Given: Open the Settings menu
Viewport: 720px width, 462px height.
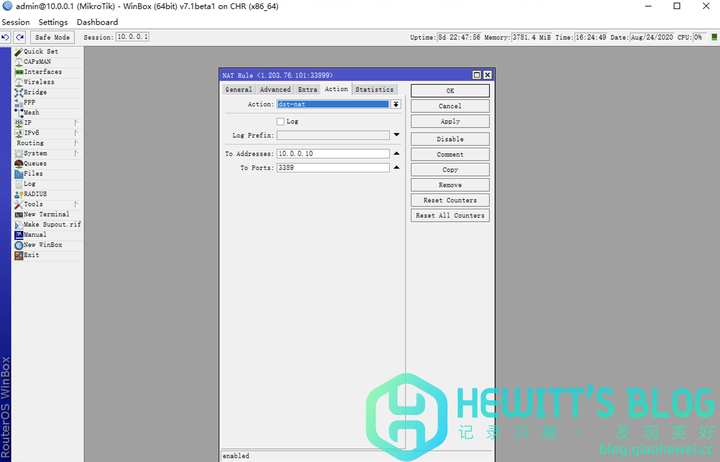Looking at the screenshot, I should pyautogui.click(x=53, y=22).
